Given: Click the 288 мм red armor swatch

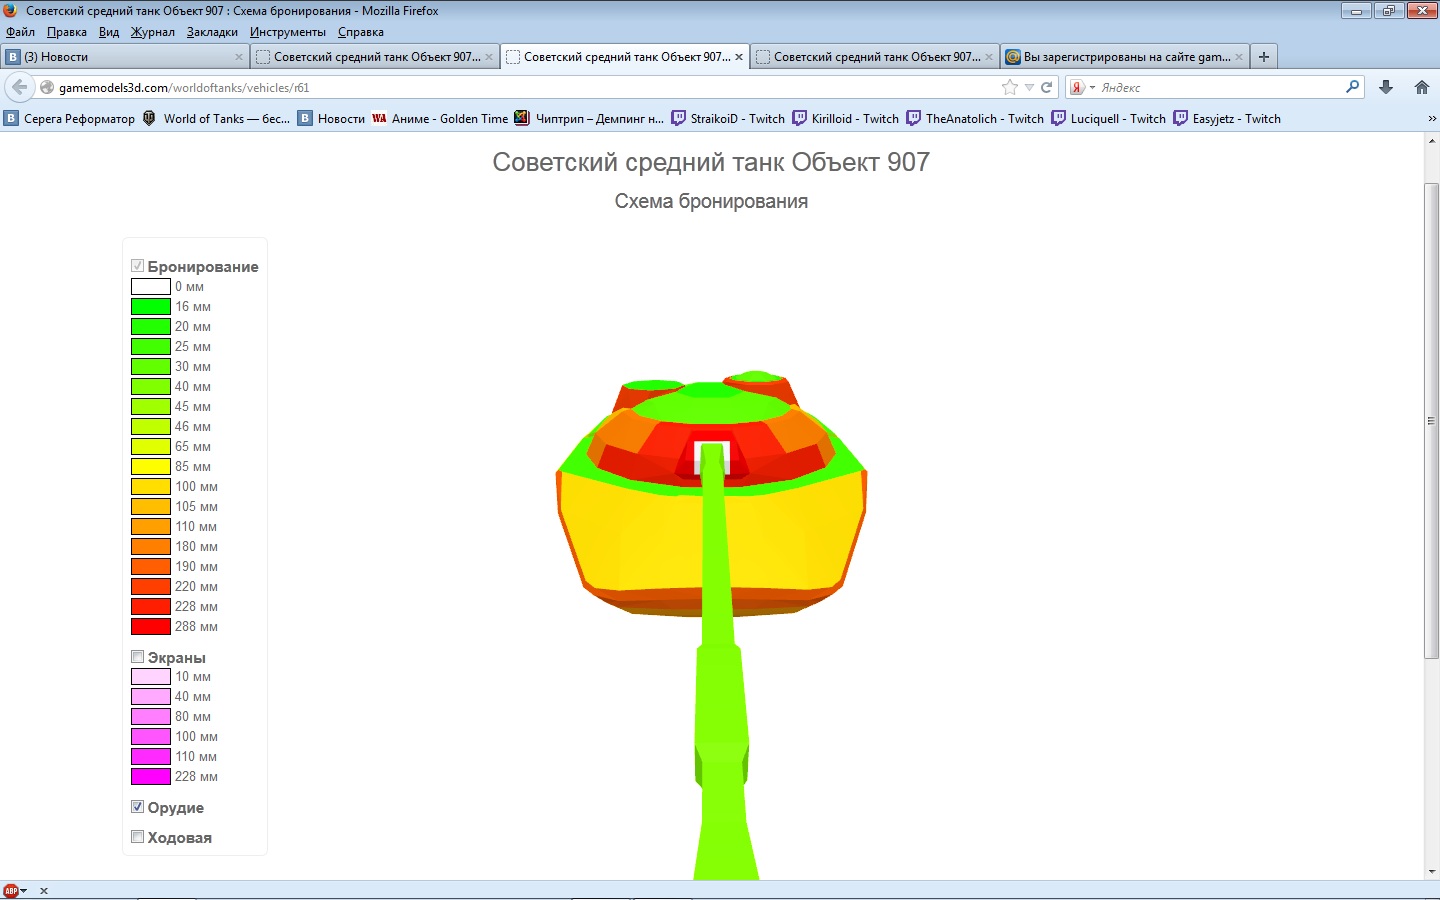Looking at the screenshot, I should [151, 626].
